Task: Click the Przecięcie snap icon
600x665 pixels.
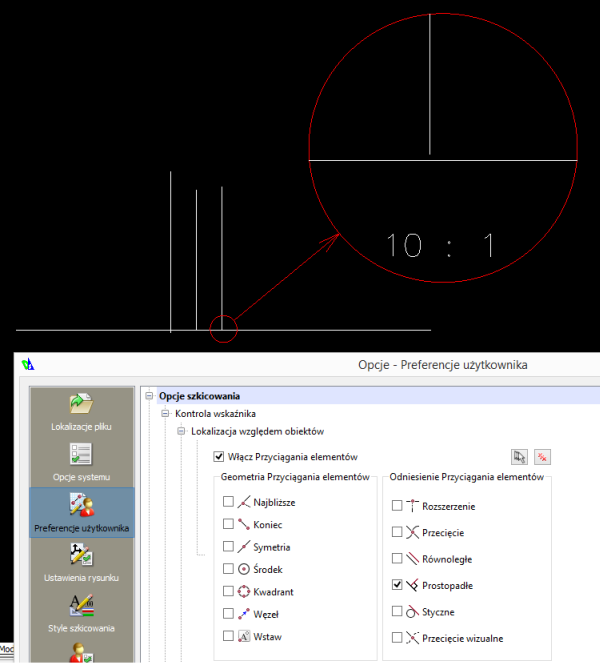Action: pyautogui.click(x=412, y=532)
